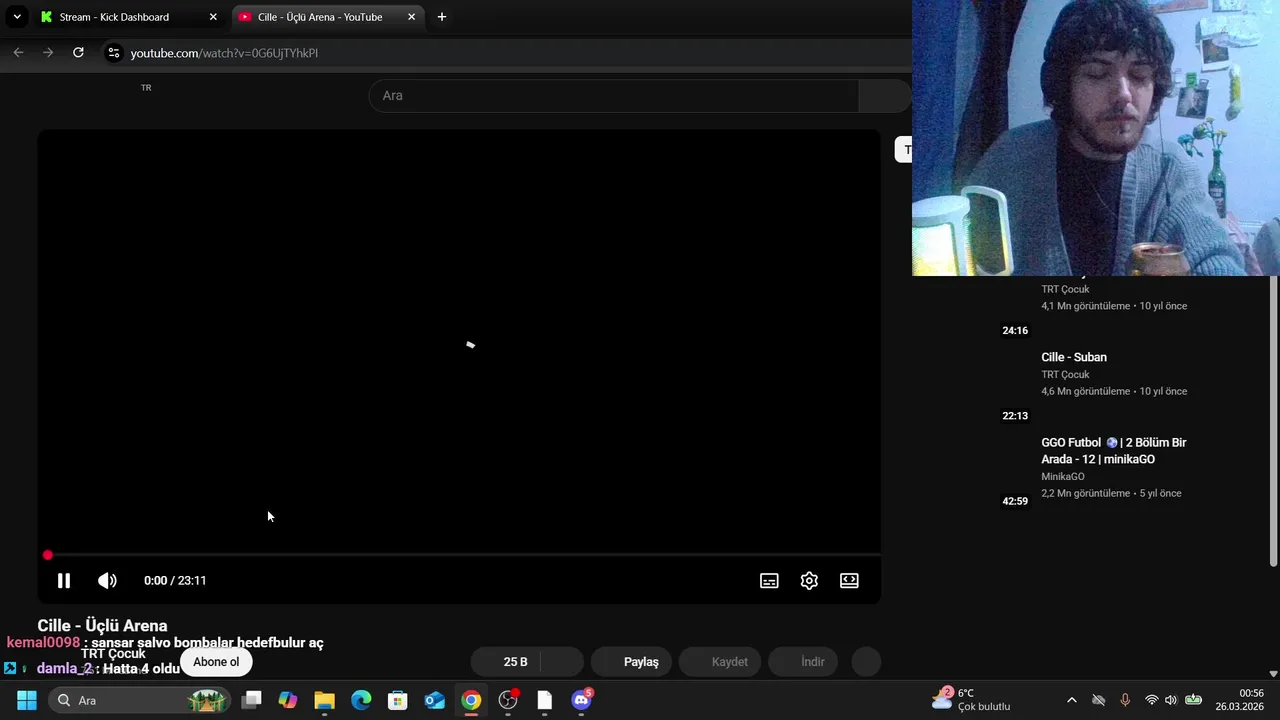Click the page vertical scrollbar
The width and height of the screenshot is (1280, 720).
[1273, 420]
